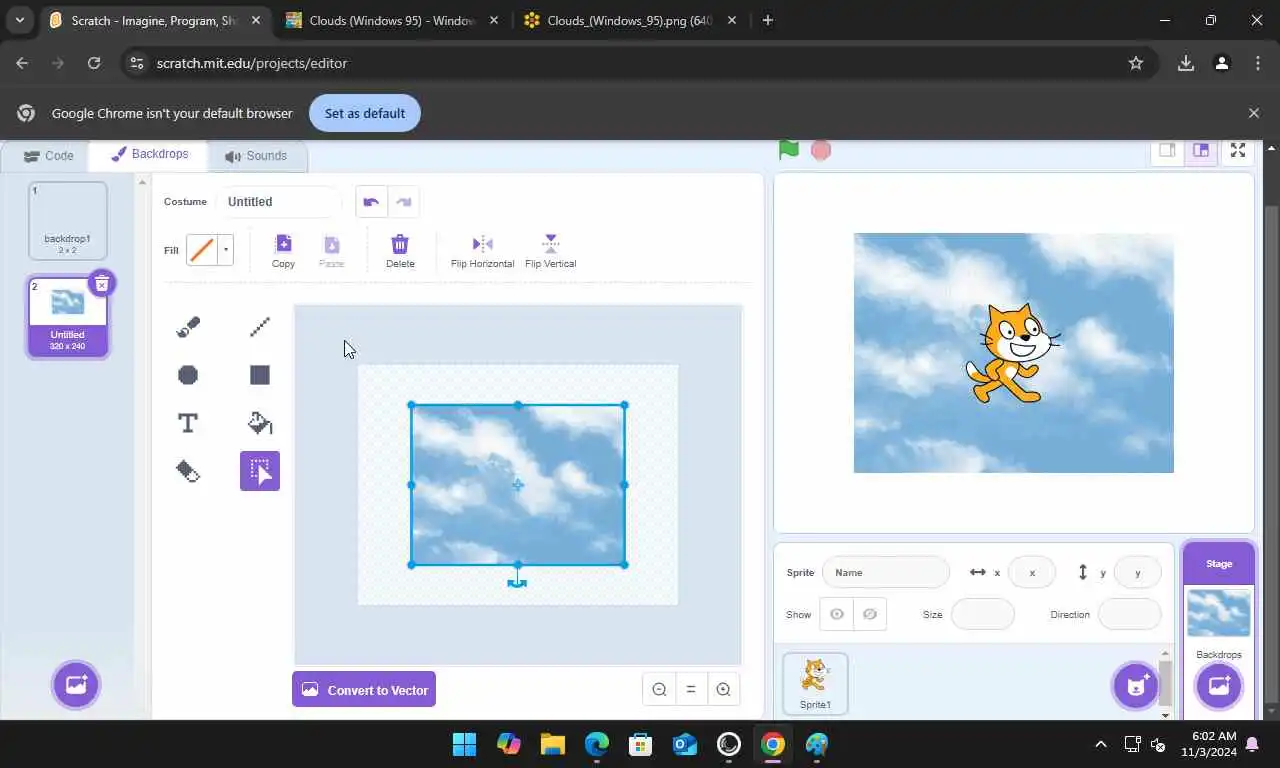Open File Explorer from taskbar
Image resolution: width=1280 pixels, height=768 pixels.
point(553,744)
